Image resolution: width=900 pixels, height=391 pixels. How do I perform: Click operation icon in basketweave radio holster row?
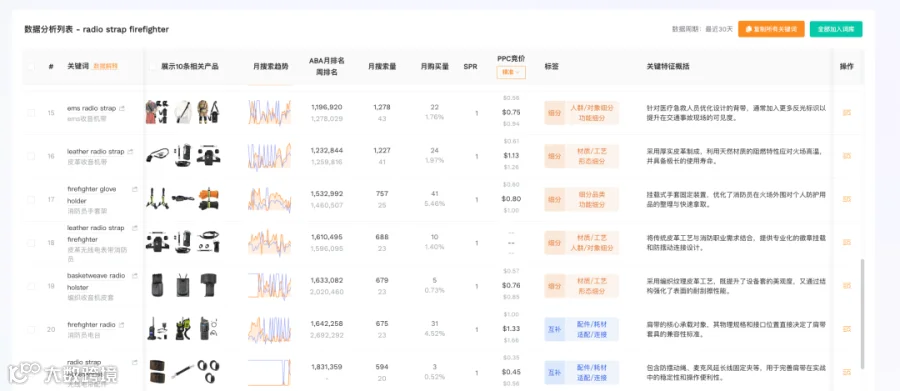coord(847,285)
